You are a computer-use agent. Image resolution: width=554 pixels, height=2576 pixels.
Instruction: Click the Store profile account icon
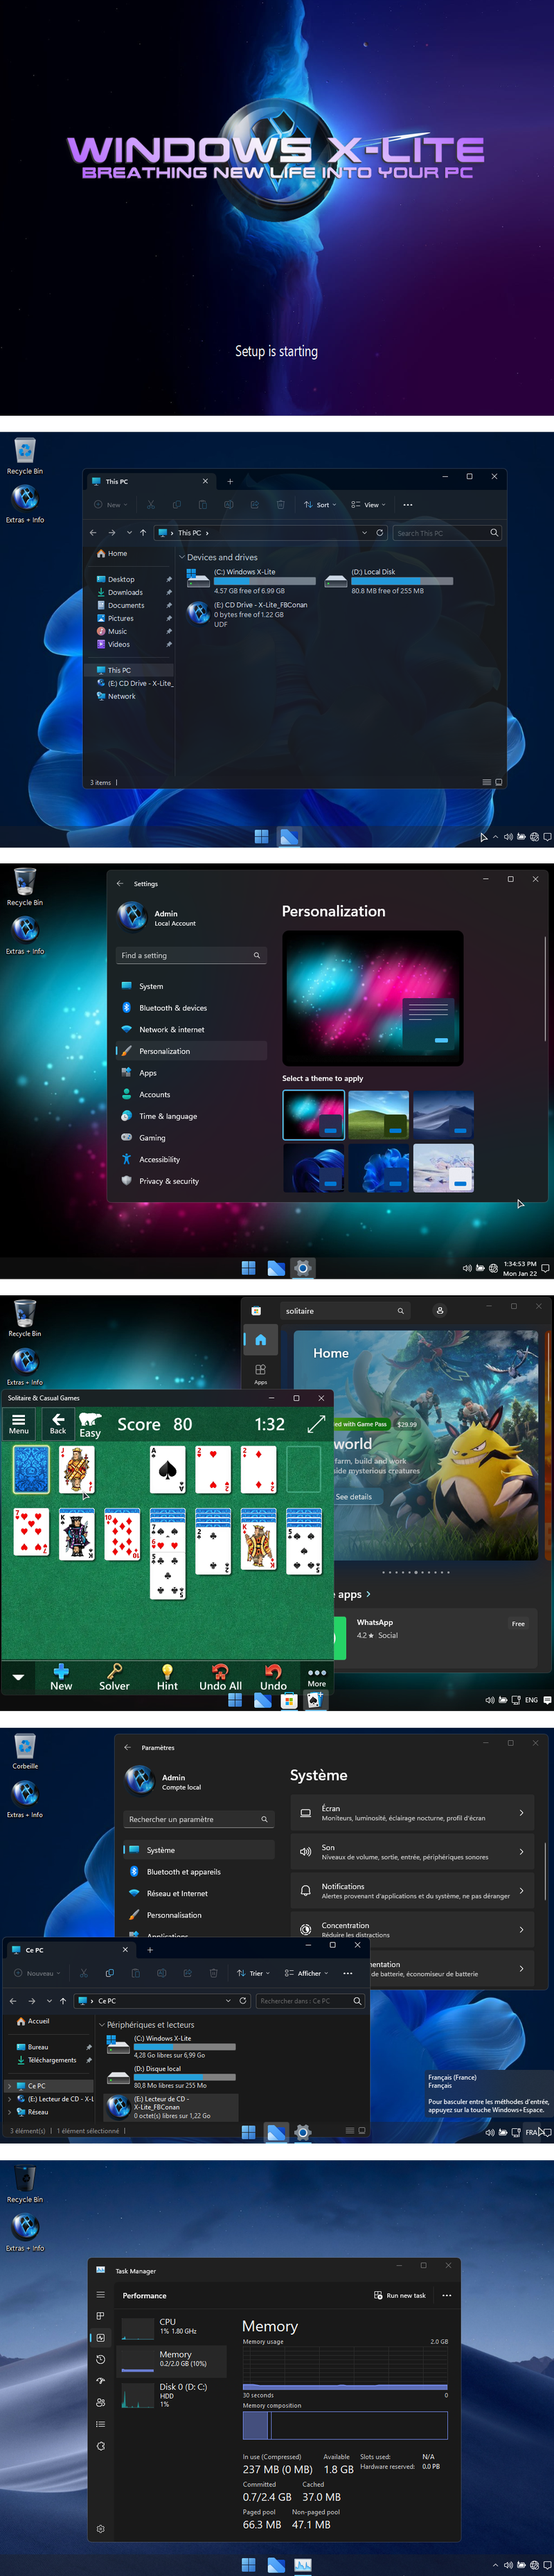(439, 1310)
